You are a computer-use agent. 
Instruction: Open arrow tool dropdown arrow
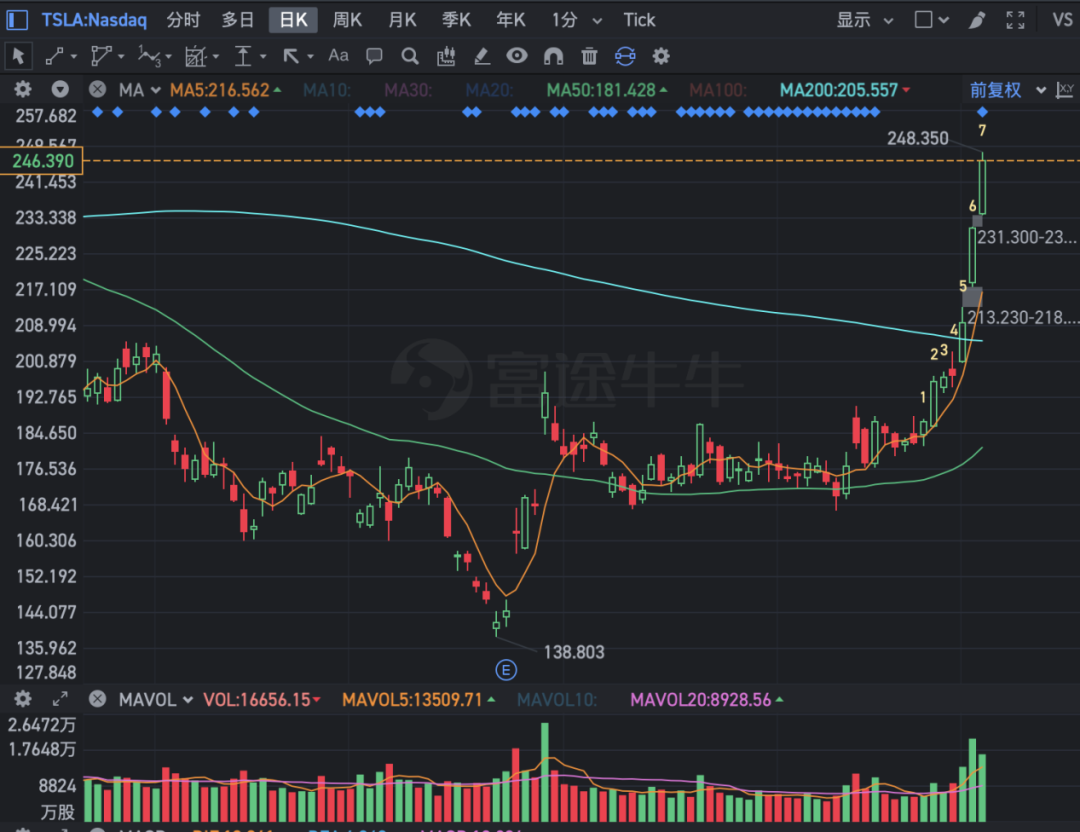pos(310,56)
